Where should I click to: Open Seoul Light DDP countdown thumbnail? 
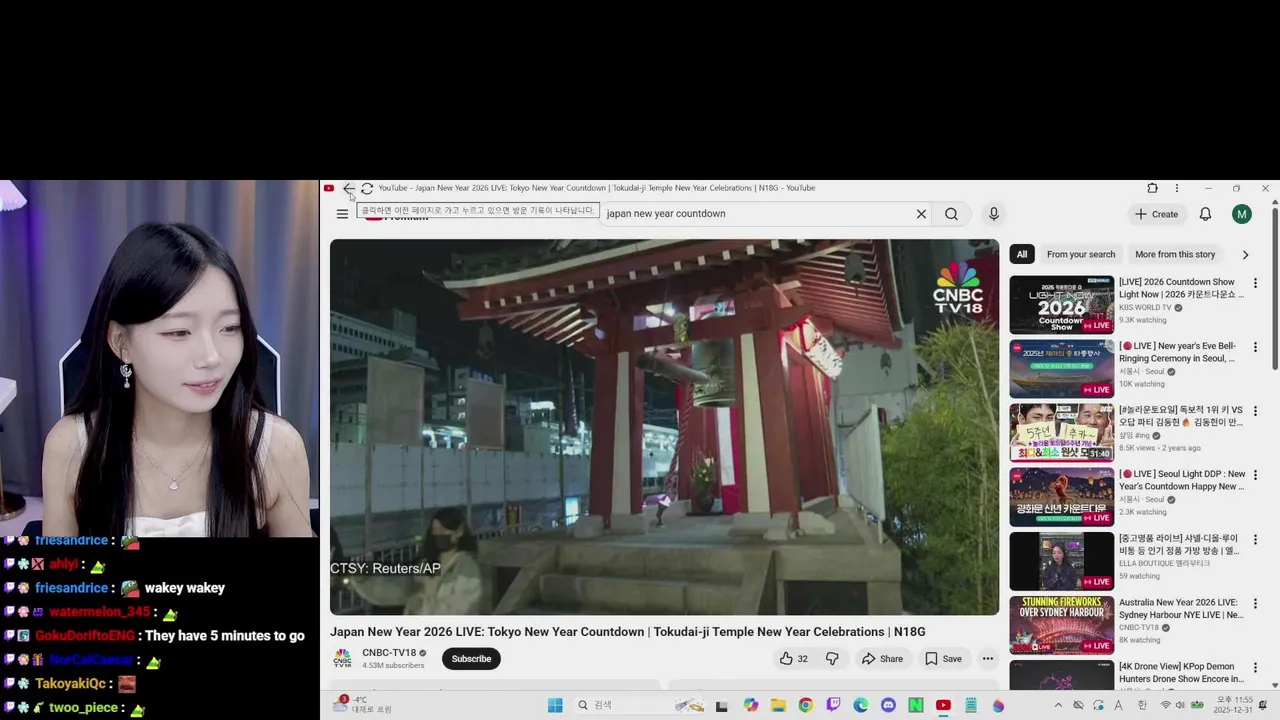coord(1061,497)
